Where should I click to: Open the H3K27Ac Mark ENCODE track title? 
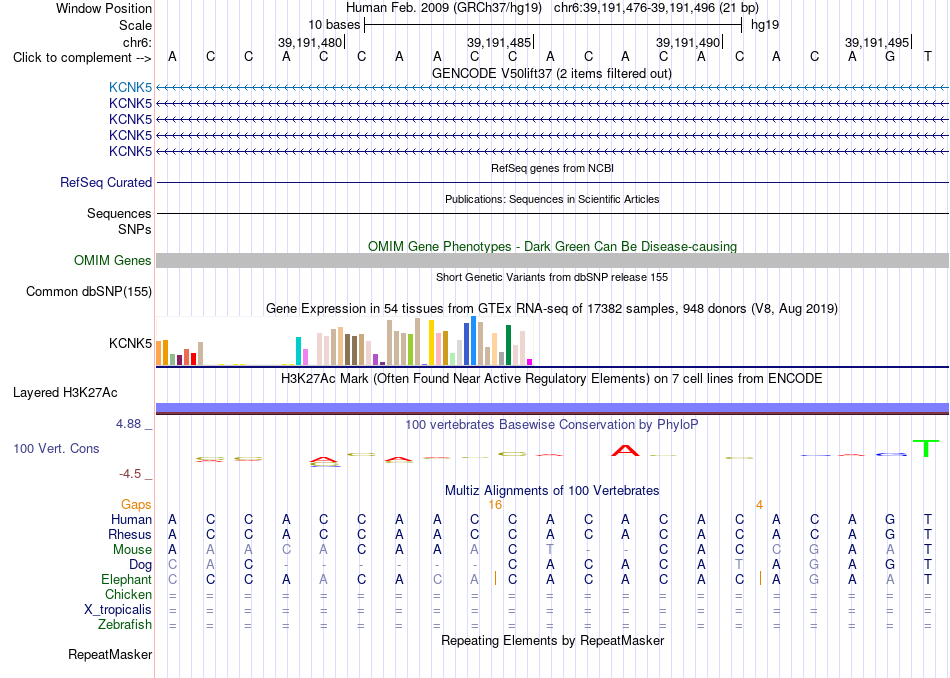coord(552,379)
